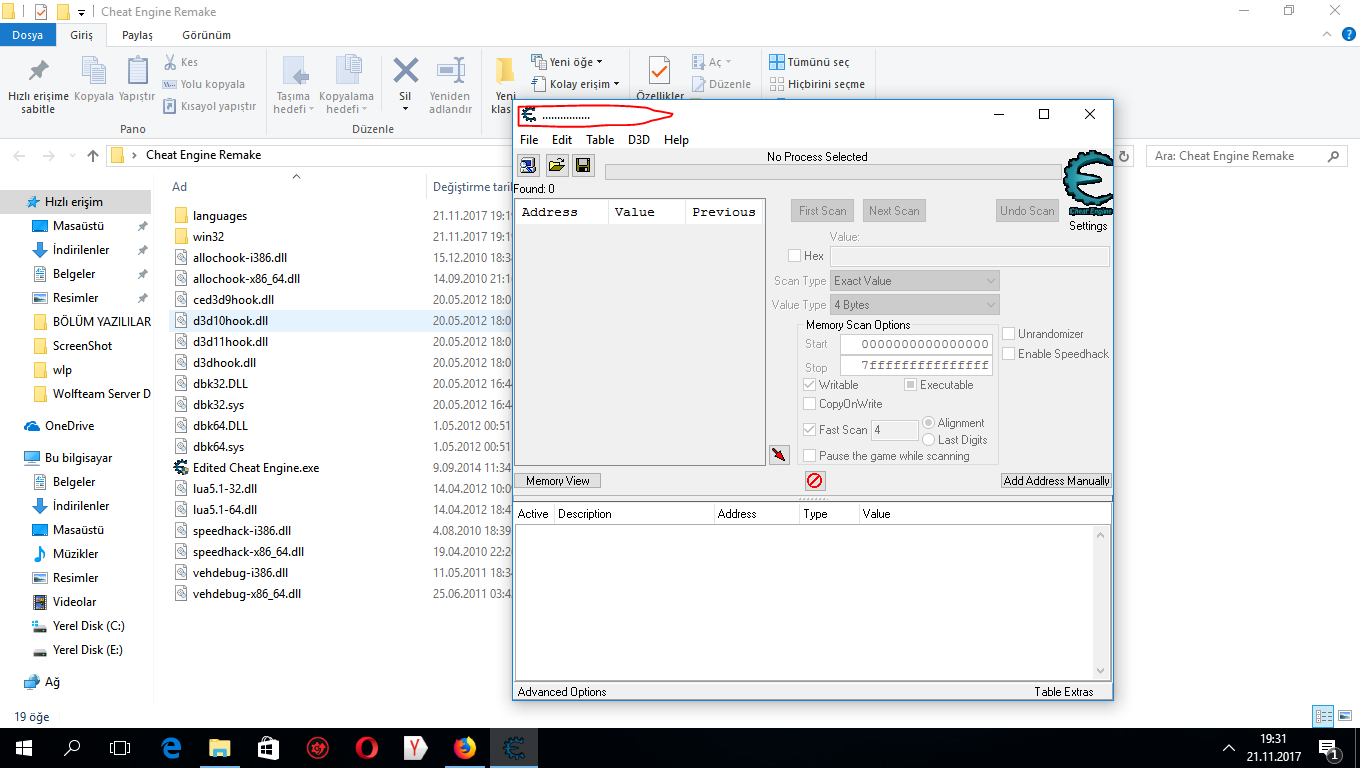Click the open-folder load table icon
Viewport: 1360px width, 768px height.
tap(556, 165)
